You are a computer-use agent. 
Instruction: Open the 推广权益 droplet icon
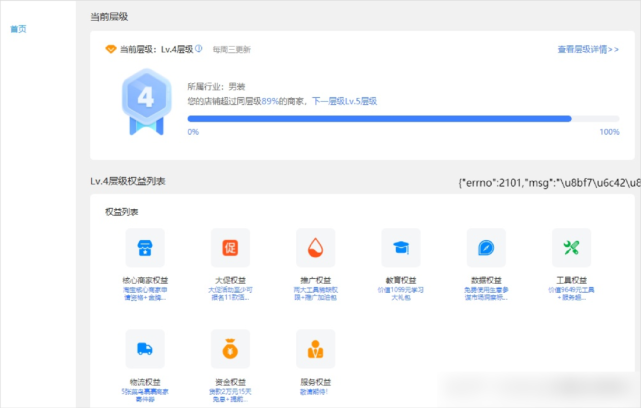point(316,248)
